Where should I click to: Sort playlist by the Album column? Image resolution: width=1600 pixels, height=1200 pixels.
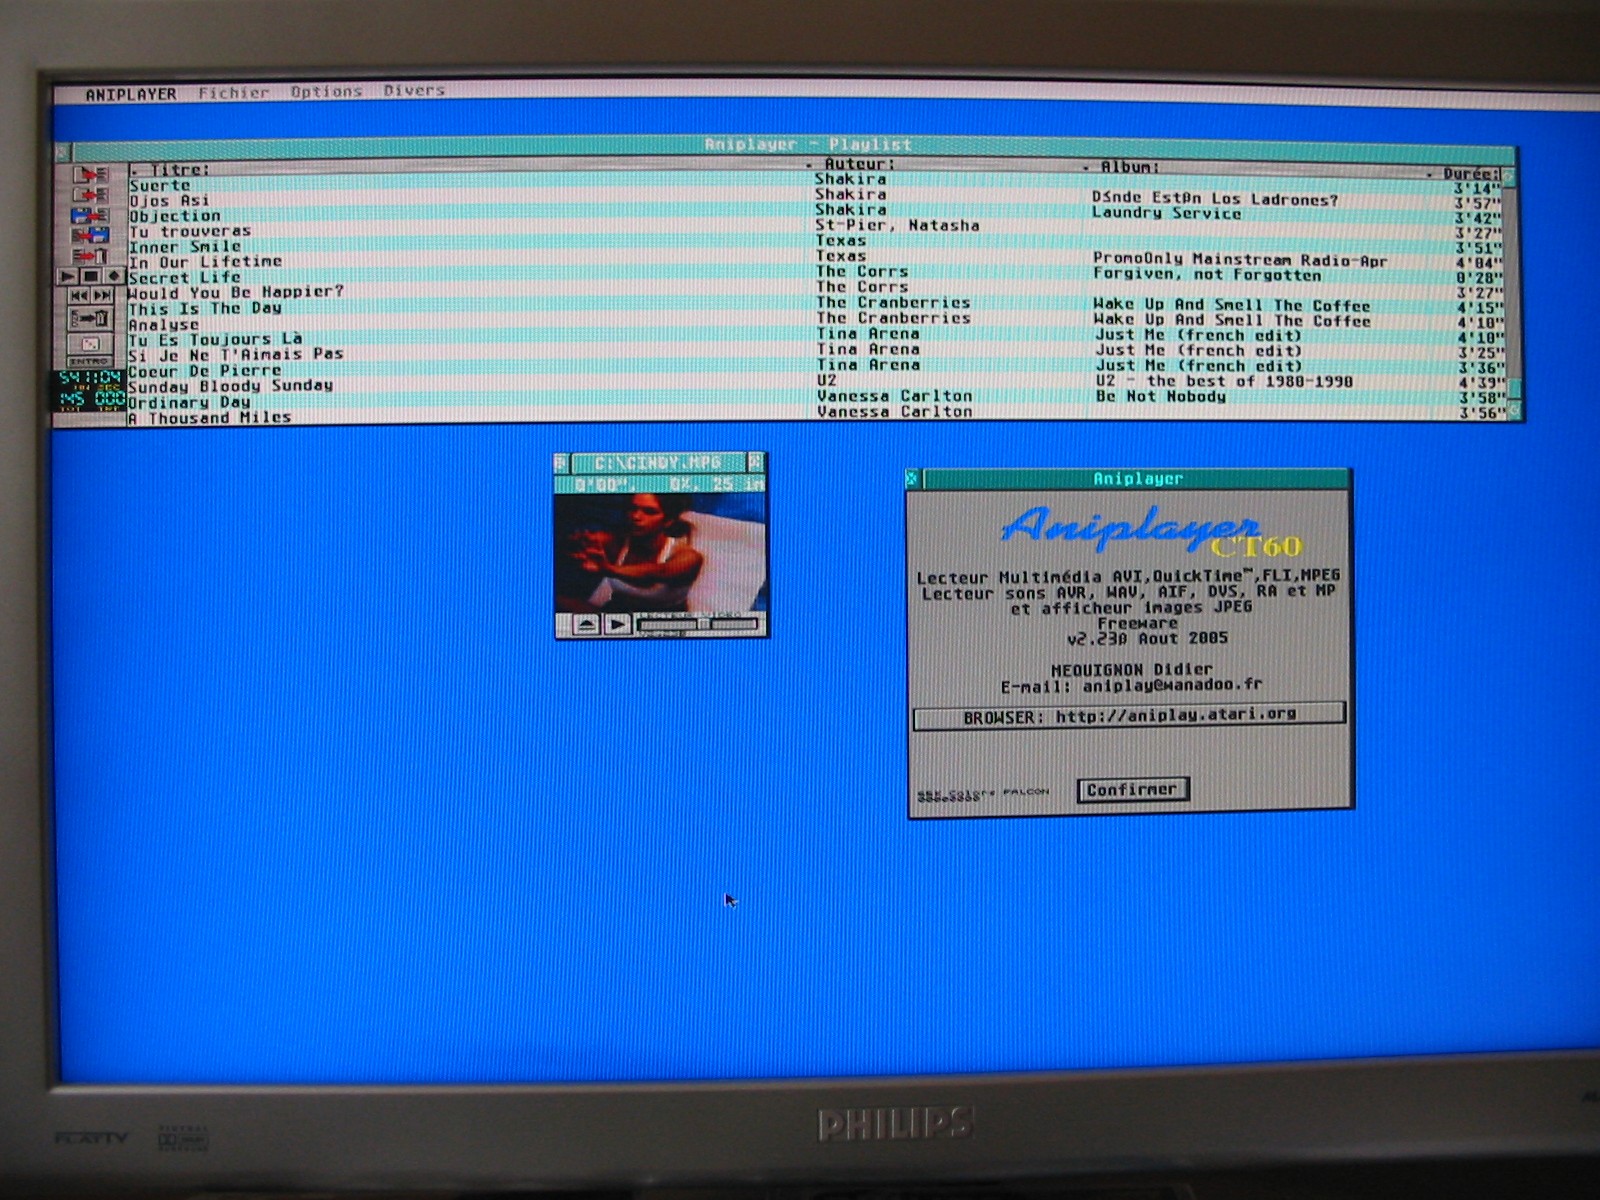point(1130,167)
